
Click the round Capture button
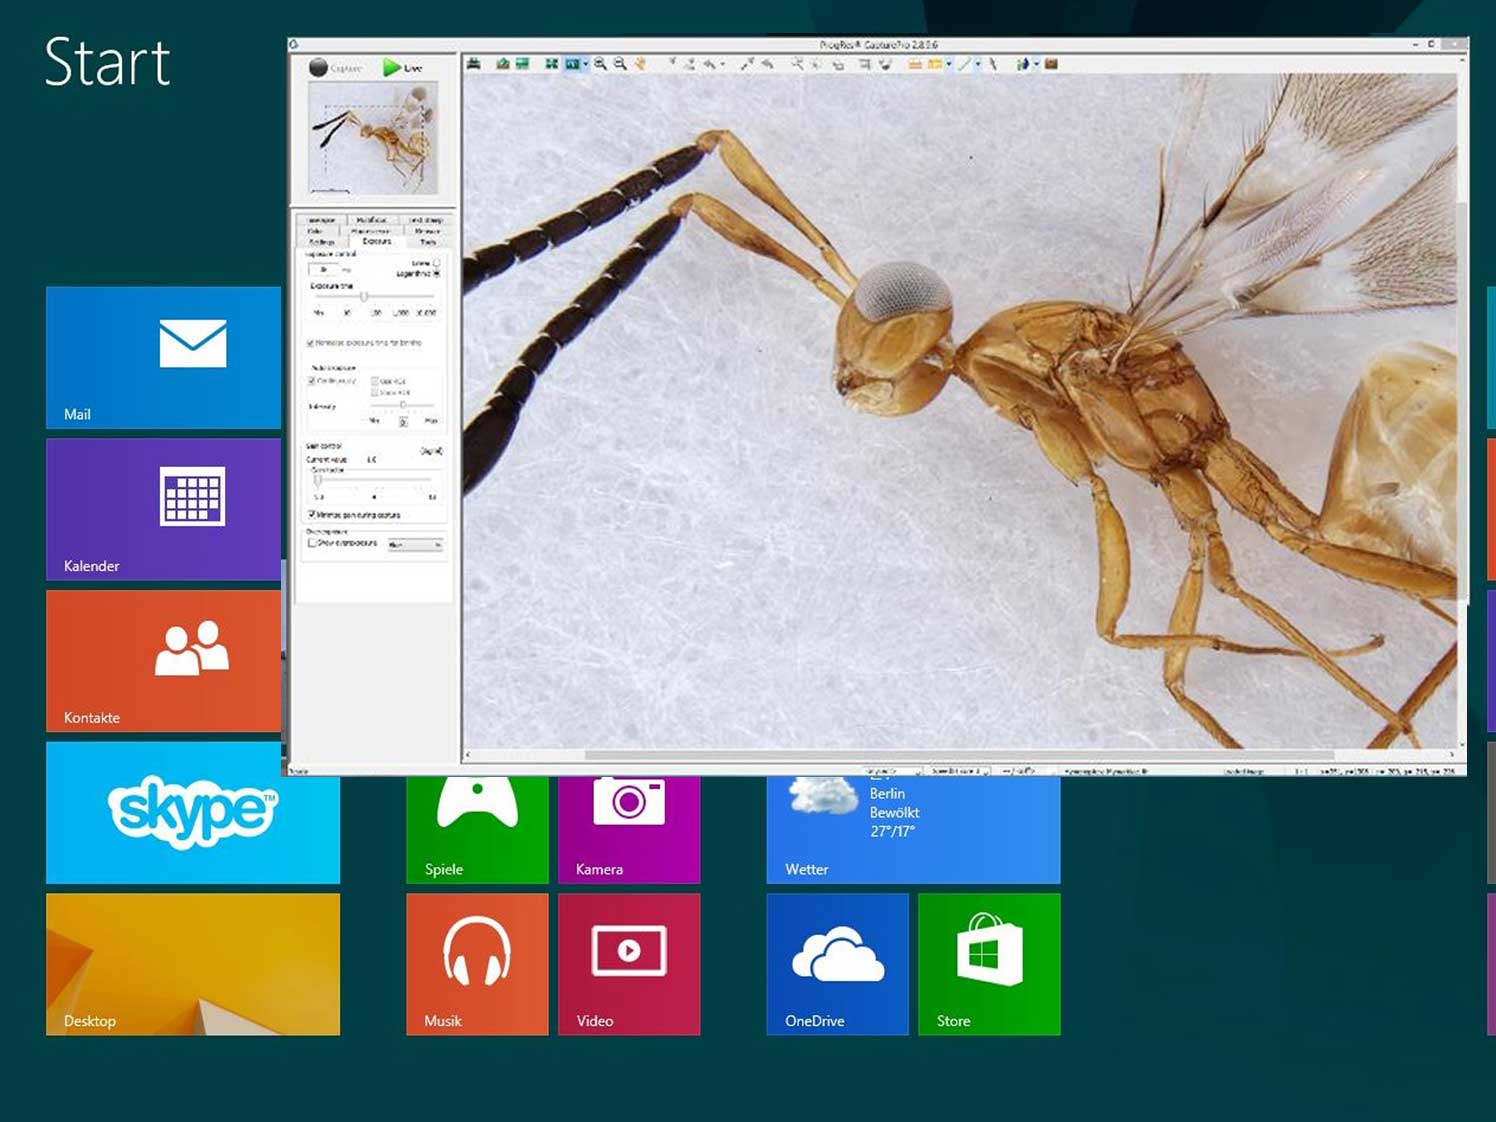tap(319, 68)
